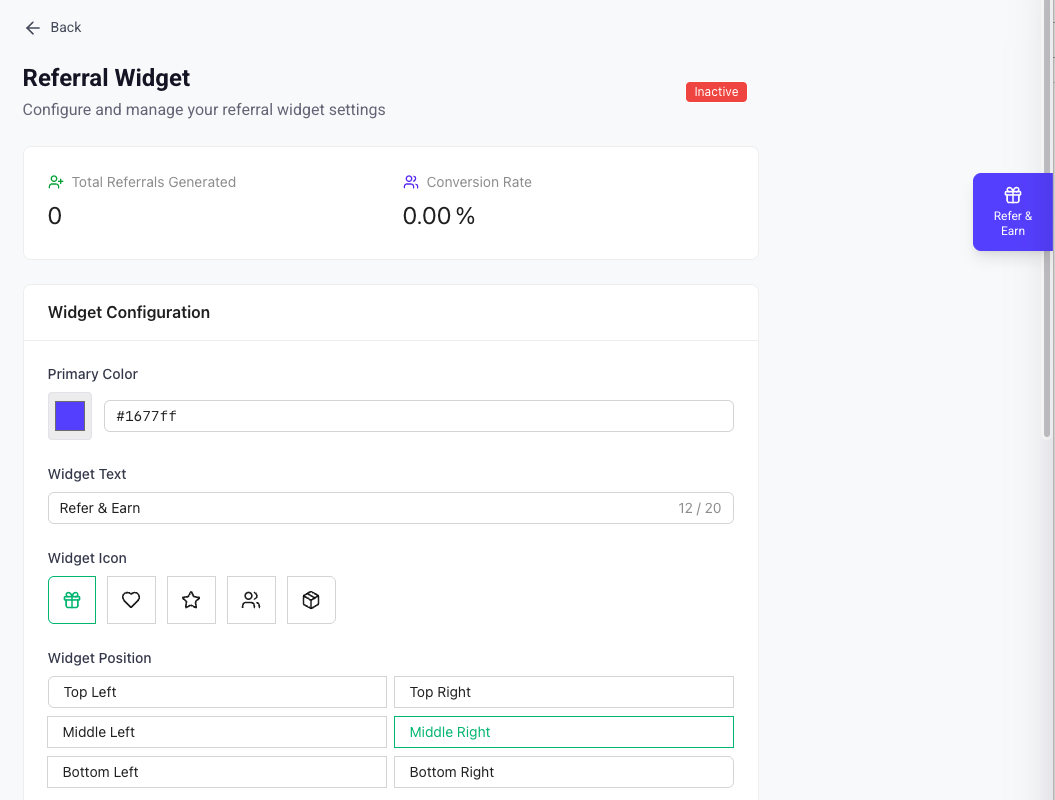Set widget position to Top Left
This screenshot has width=1055, height=800.
click(x=217, y=692)
